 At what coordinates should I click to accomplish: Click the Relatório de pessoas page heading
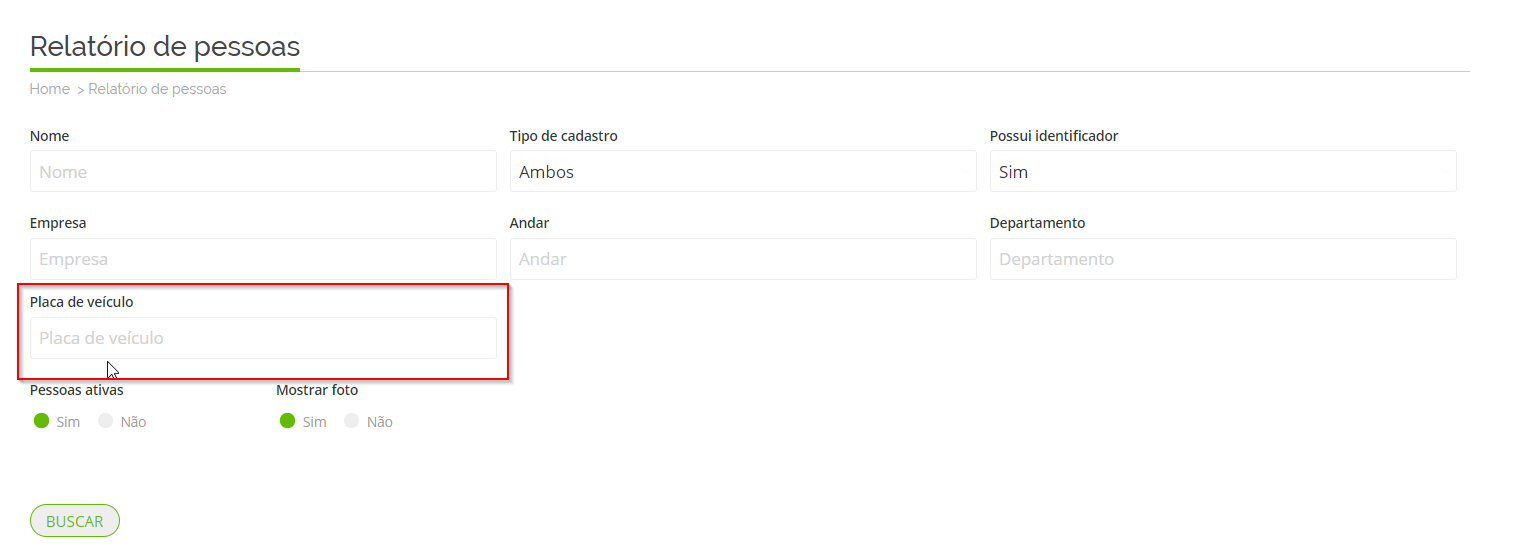(x=165, y=46)
